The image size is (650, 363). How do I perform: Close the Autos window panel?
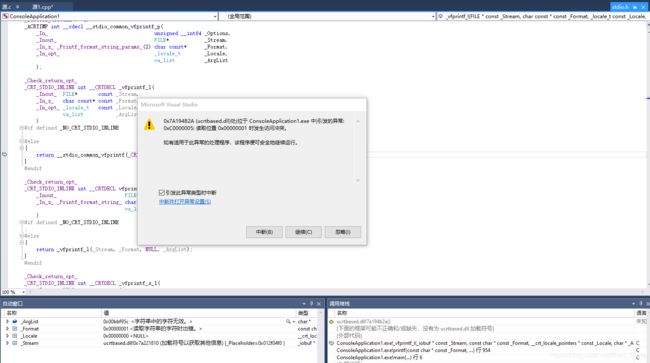click(x=319, y=304)
